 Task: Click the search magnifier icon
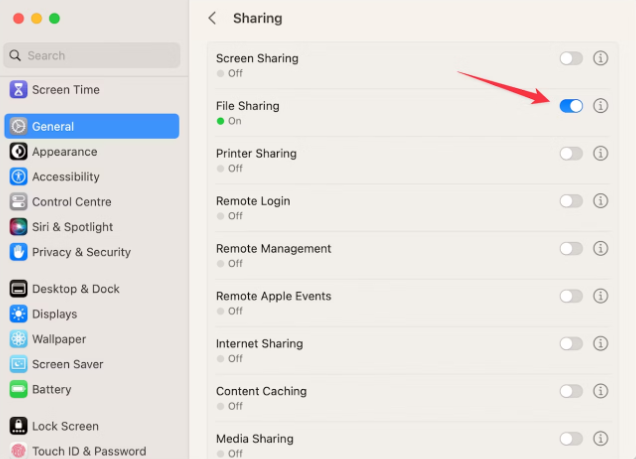[15, 56]
